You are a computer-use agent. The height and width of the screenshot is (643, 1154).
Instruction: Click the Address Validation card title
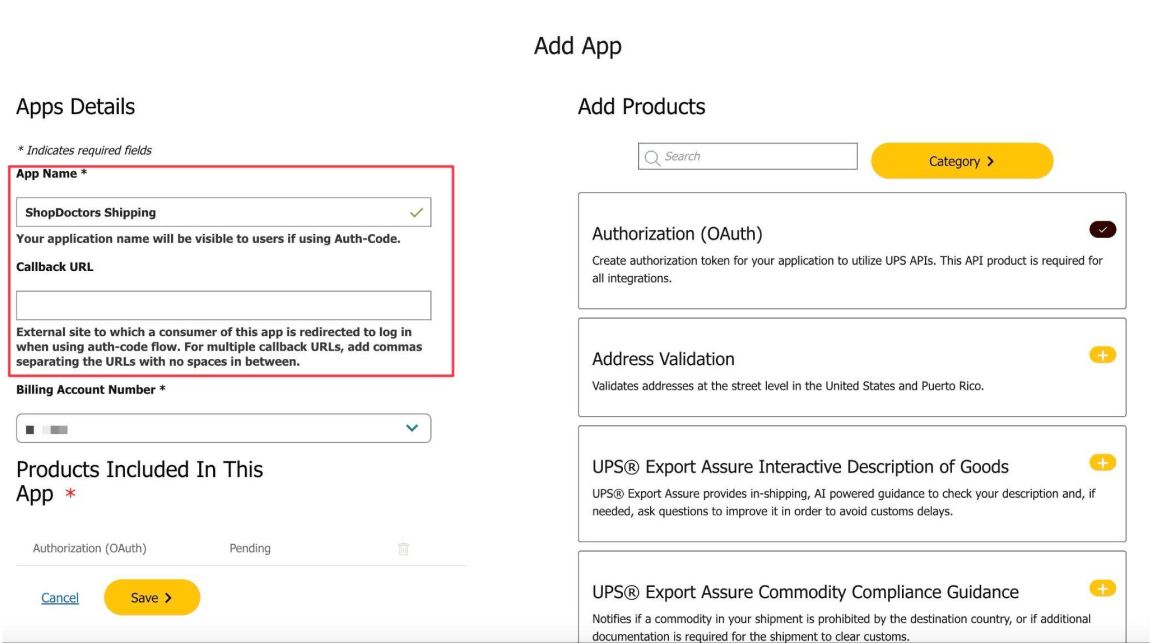pyautogui.click(x=663, y=359)
